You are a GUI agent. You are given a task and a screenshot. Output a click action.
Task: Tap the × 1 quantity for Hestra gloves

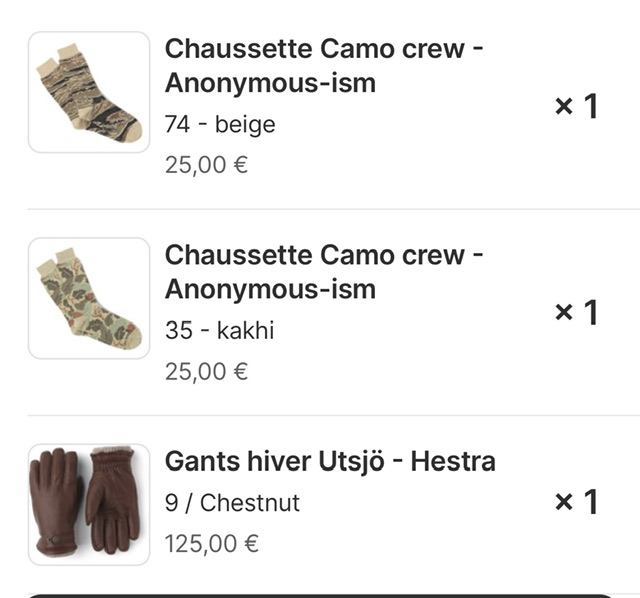click(576, 502)
